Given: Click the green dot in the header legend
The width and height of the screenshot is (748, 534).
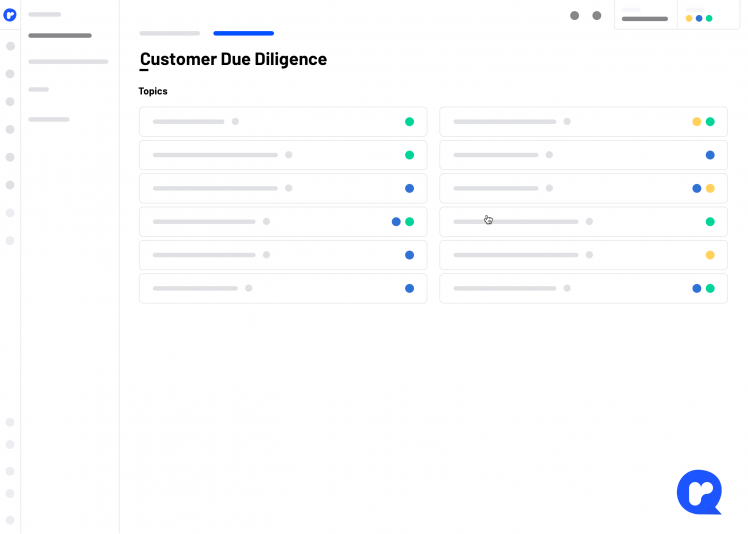Looking at the screenshot, I should point(709,19).
